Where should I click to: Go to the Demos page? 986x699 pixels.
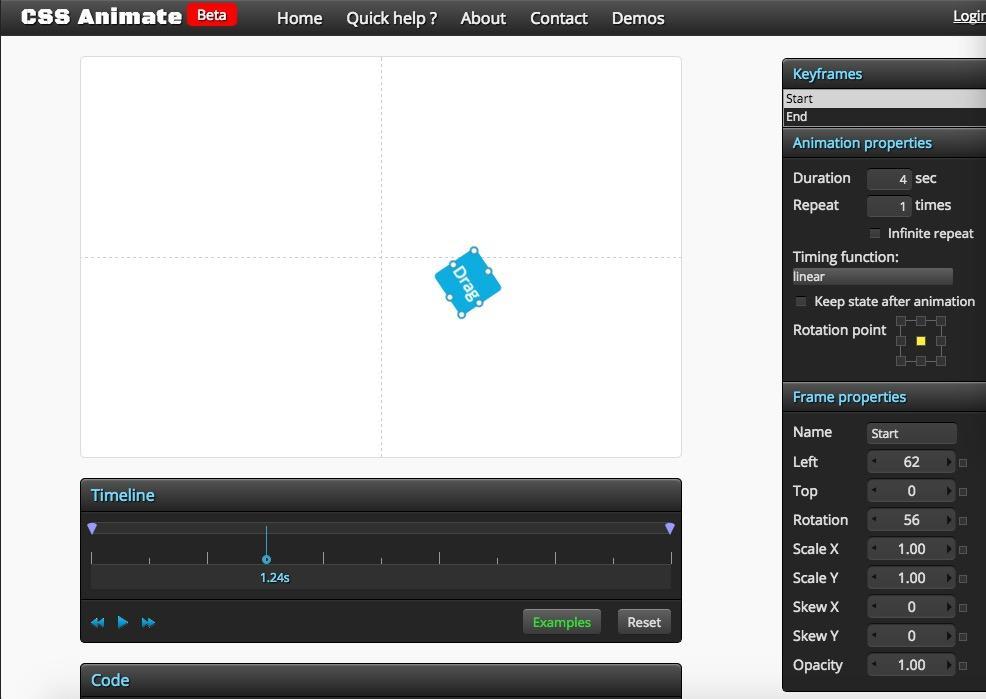(x=638, y=18)
